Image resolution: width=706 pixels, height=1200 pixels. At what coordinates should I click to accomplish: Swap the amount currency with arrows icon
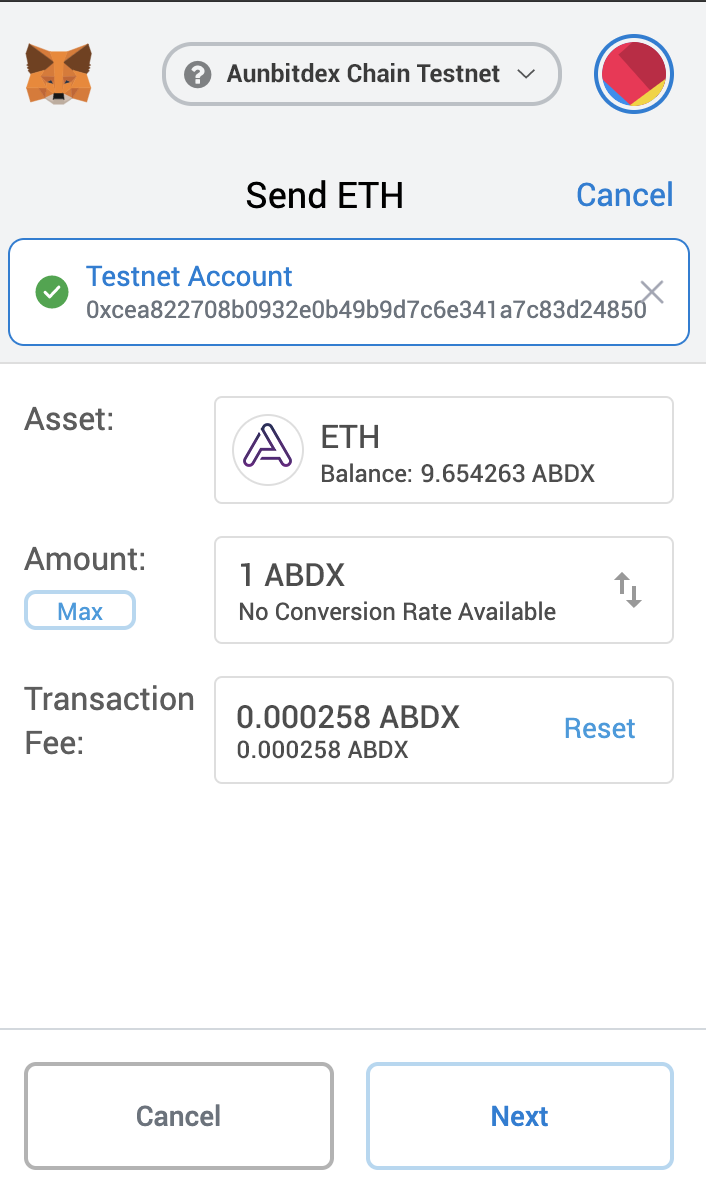click(x=627, y=590)
